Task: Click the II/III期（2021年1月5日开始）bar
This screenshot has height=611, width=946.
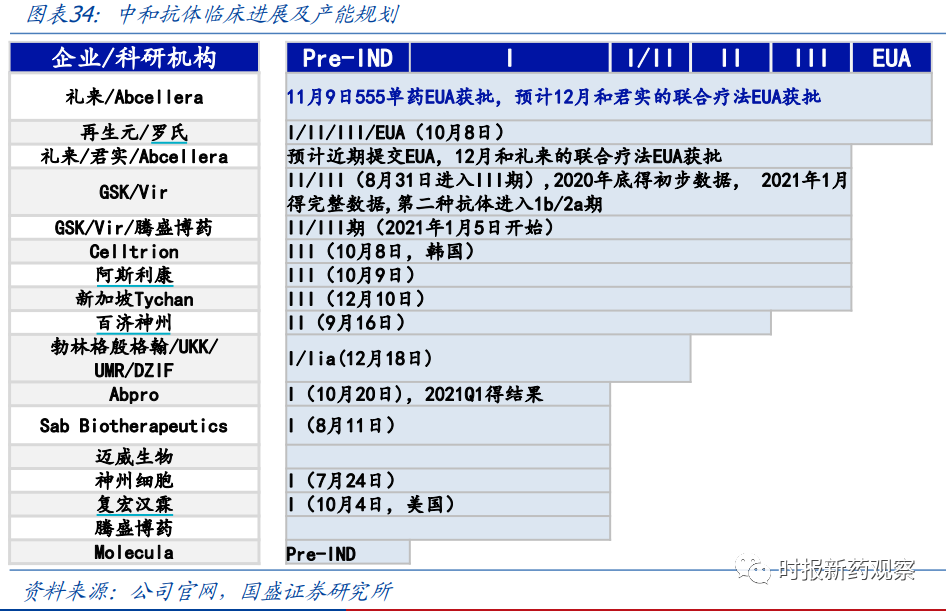Action: coord(568,227)
